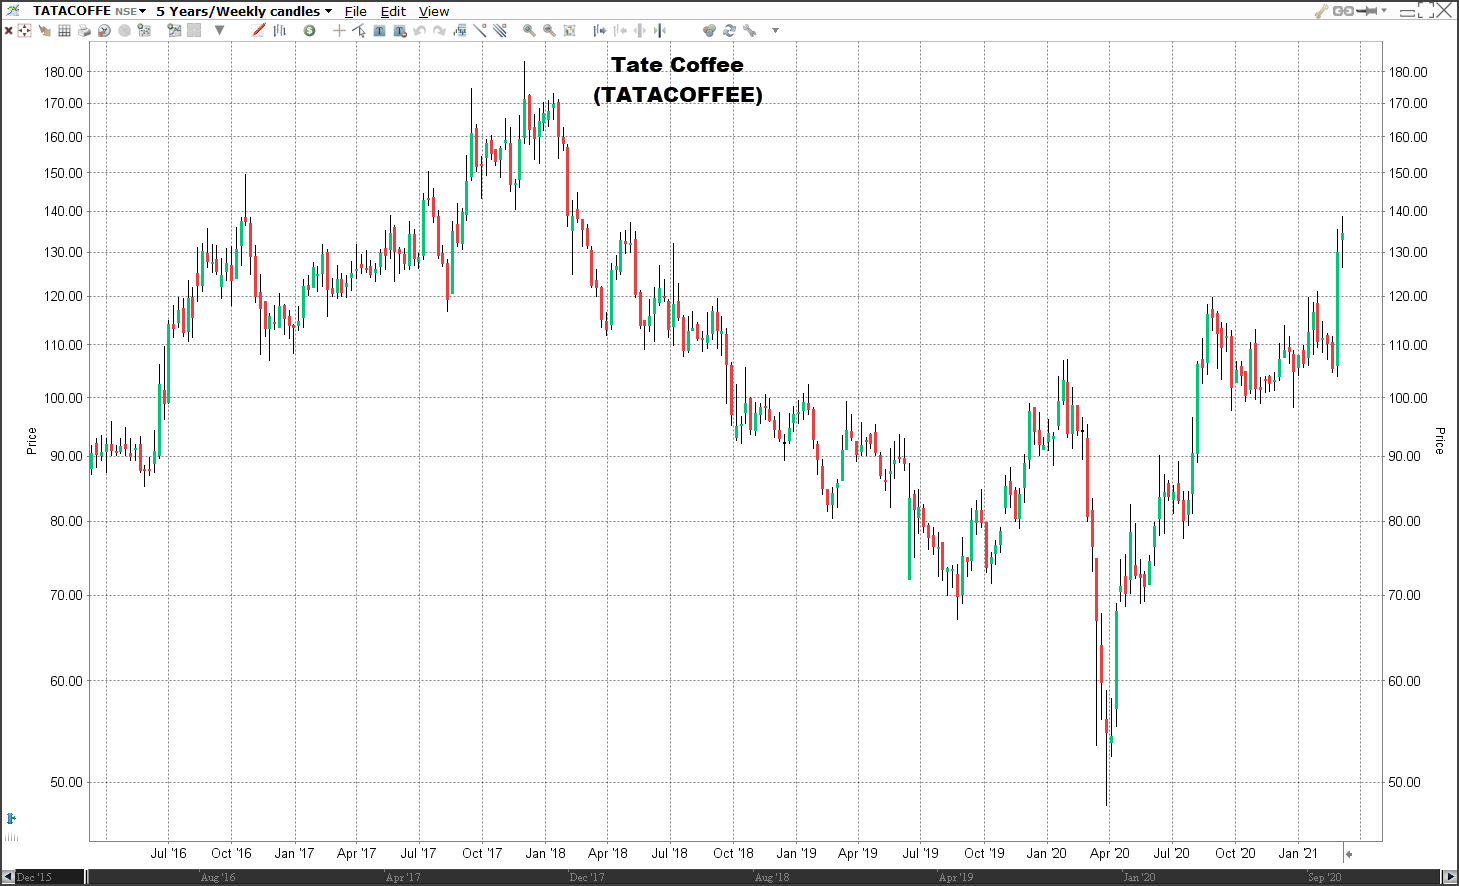Viewport: 1459px width, 886px height.
Task: Click the wrench tools icon in main toolbar
Action: [749, 30]
